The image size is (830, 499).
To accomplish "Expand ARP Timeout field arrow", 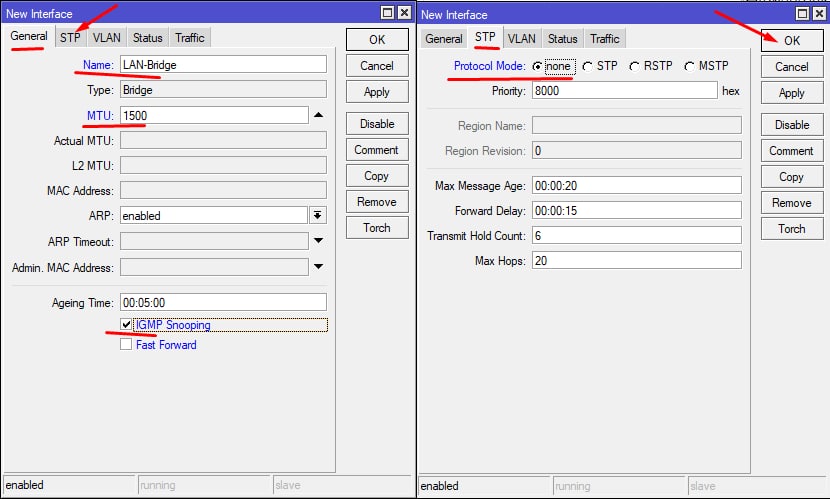I will coord(318,241).
